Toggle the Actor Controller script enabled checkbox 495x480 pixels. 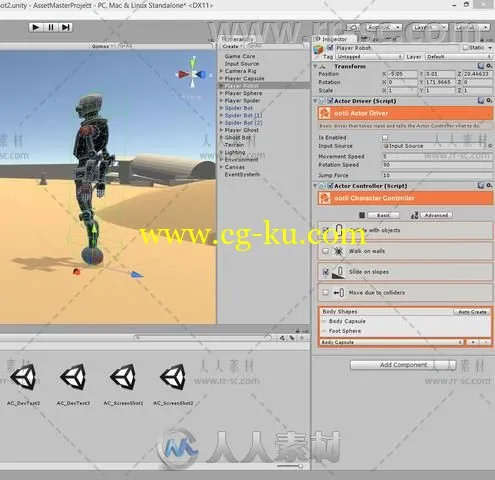pyautogui.click(x=330, y=185)
